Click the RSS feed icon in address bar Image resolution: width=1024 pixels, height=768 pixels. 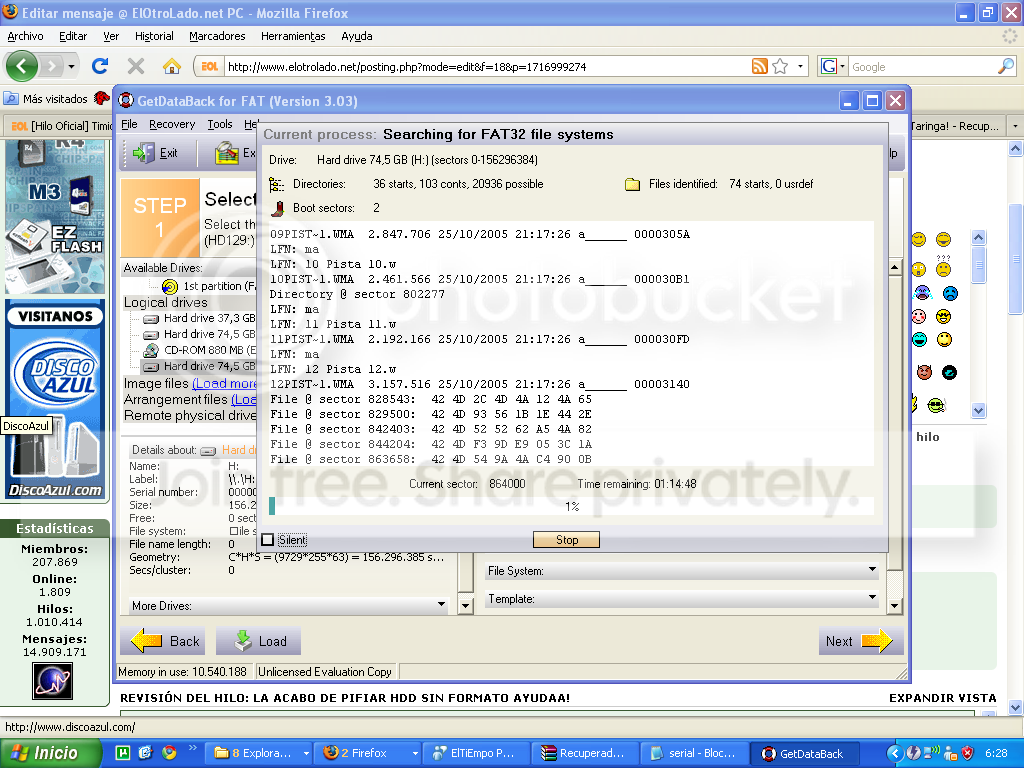tap(760, 67)
